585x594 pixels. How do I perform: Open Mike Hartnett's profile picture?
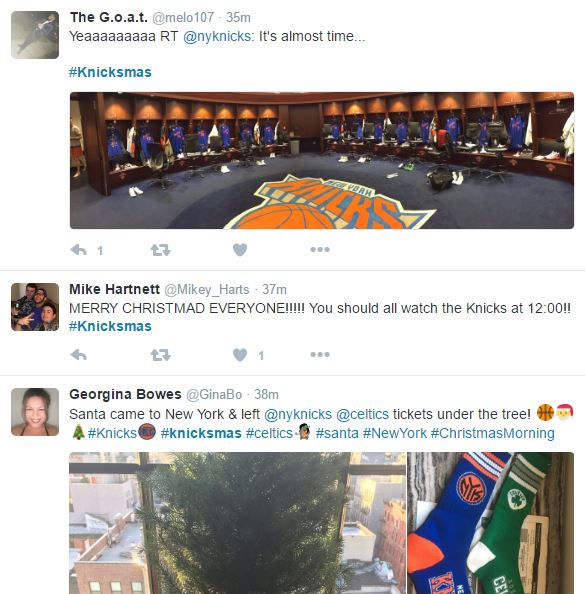(35, 307)
